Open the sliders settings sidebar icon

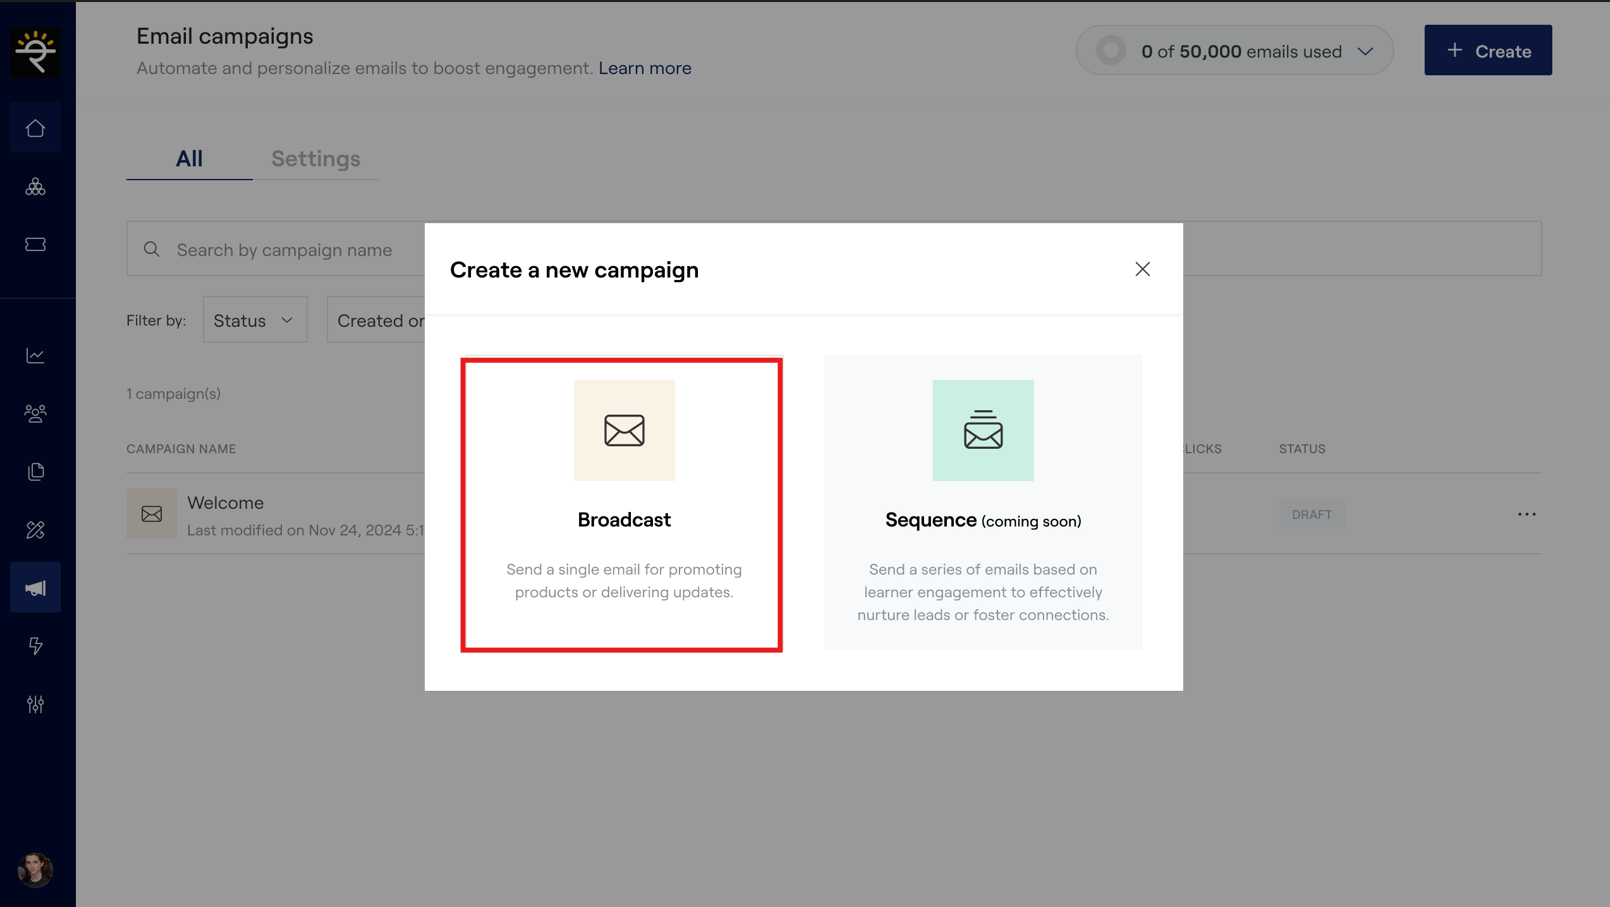36,704
